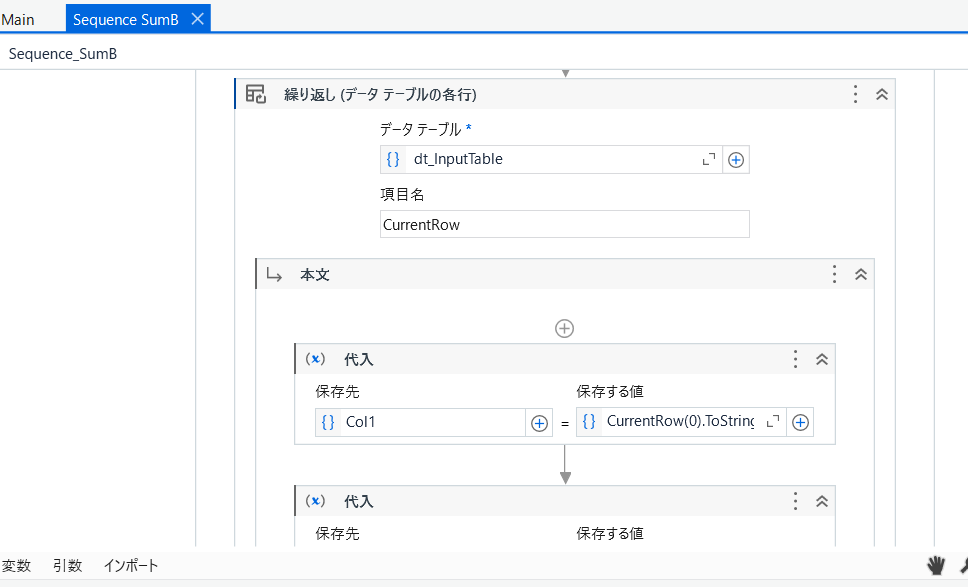Viewport: 968px width, 587px height.
Task: Click the pan hand tool icon
Action: tap(936, 566)
